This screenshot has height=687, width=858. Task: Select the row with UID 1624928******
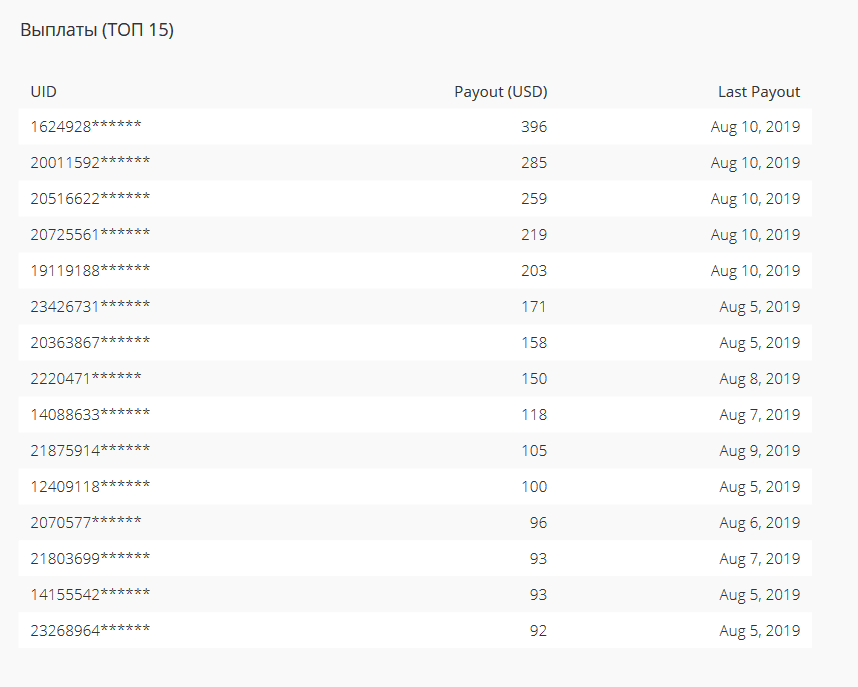tap(415, 126)
